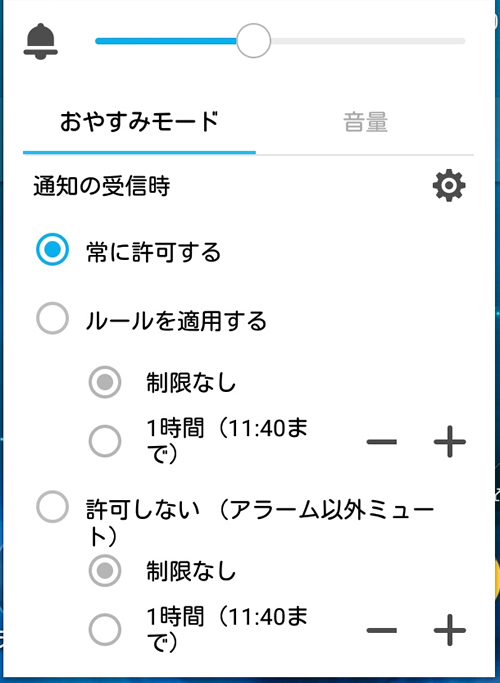Choose 1時間 (11:40まで) under ルールを適用する
This screenshot has width=500, height=683.
[105, 441]
